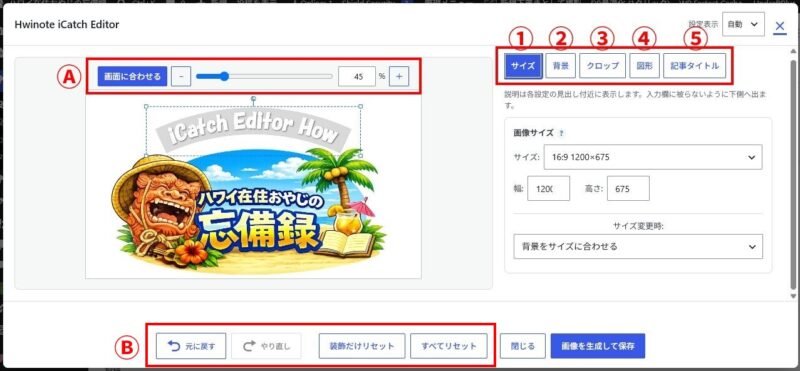Open the 図形 tab

644,66
